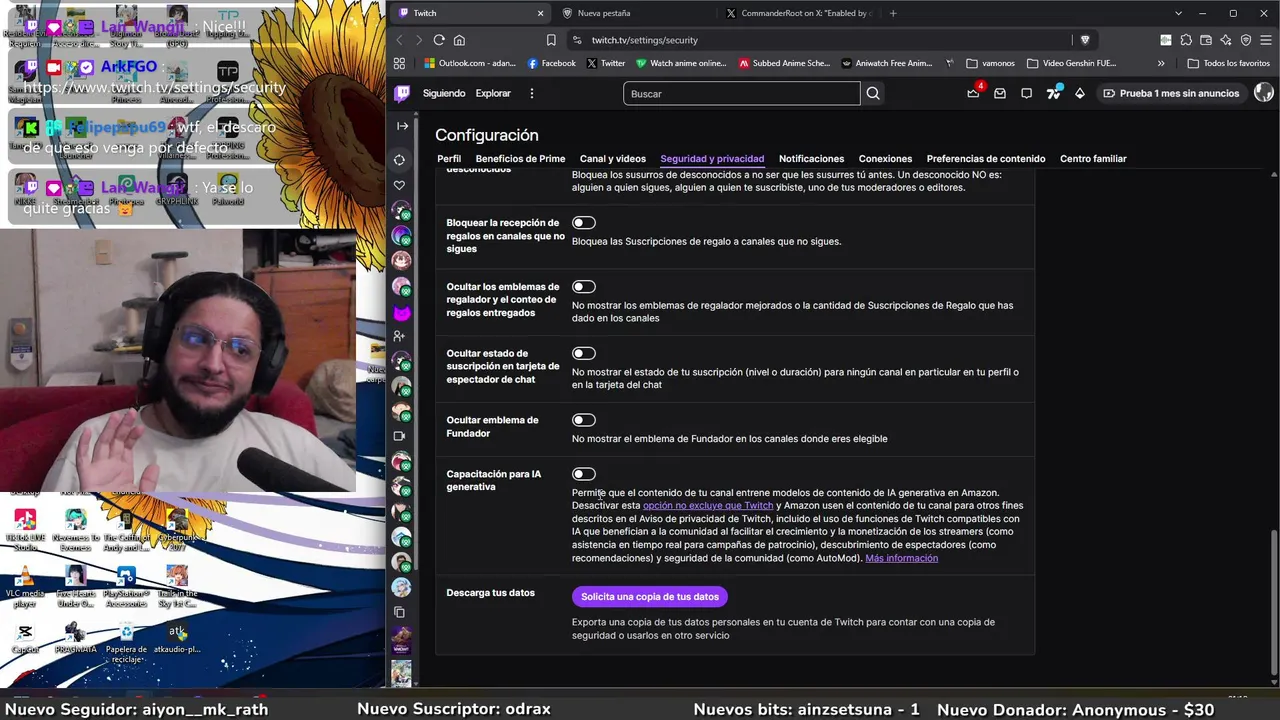Click the Twitch Buscar search field
This screenshot has width=1280, height=720.
pyautogui.click(x=741, y=94)
